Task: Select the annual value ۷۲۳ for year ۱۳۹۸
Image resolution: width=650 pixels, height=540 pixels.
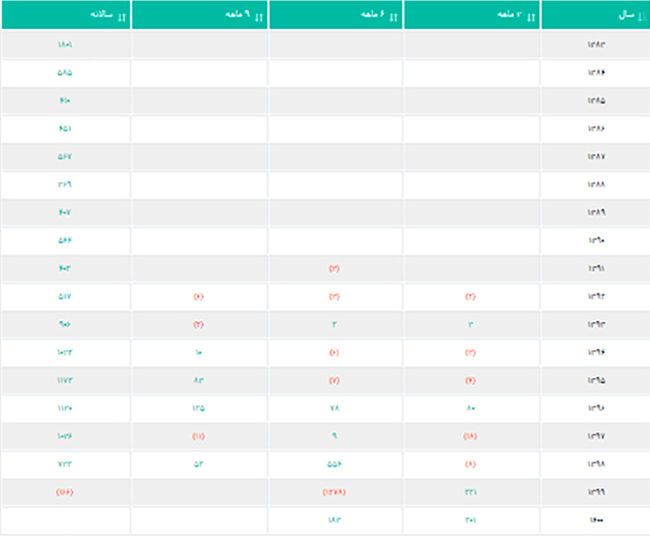Action: (x=66, y=464)
